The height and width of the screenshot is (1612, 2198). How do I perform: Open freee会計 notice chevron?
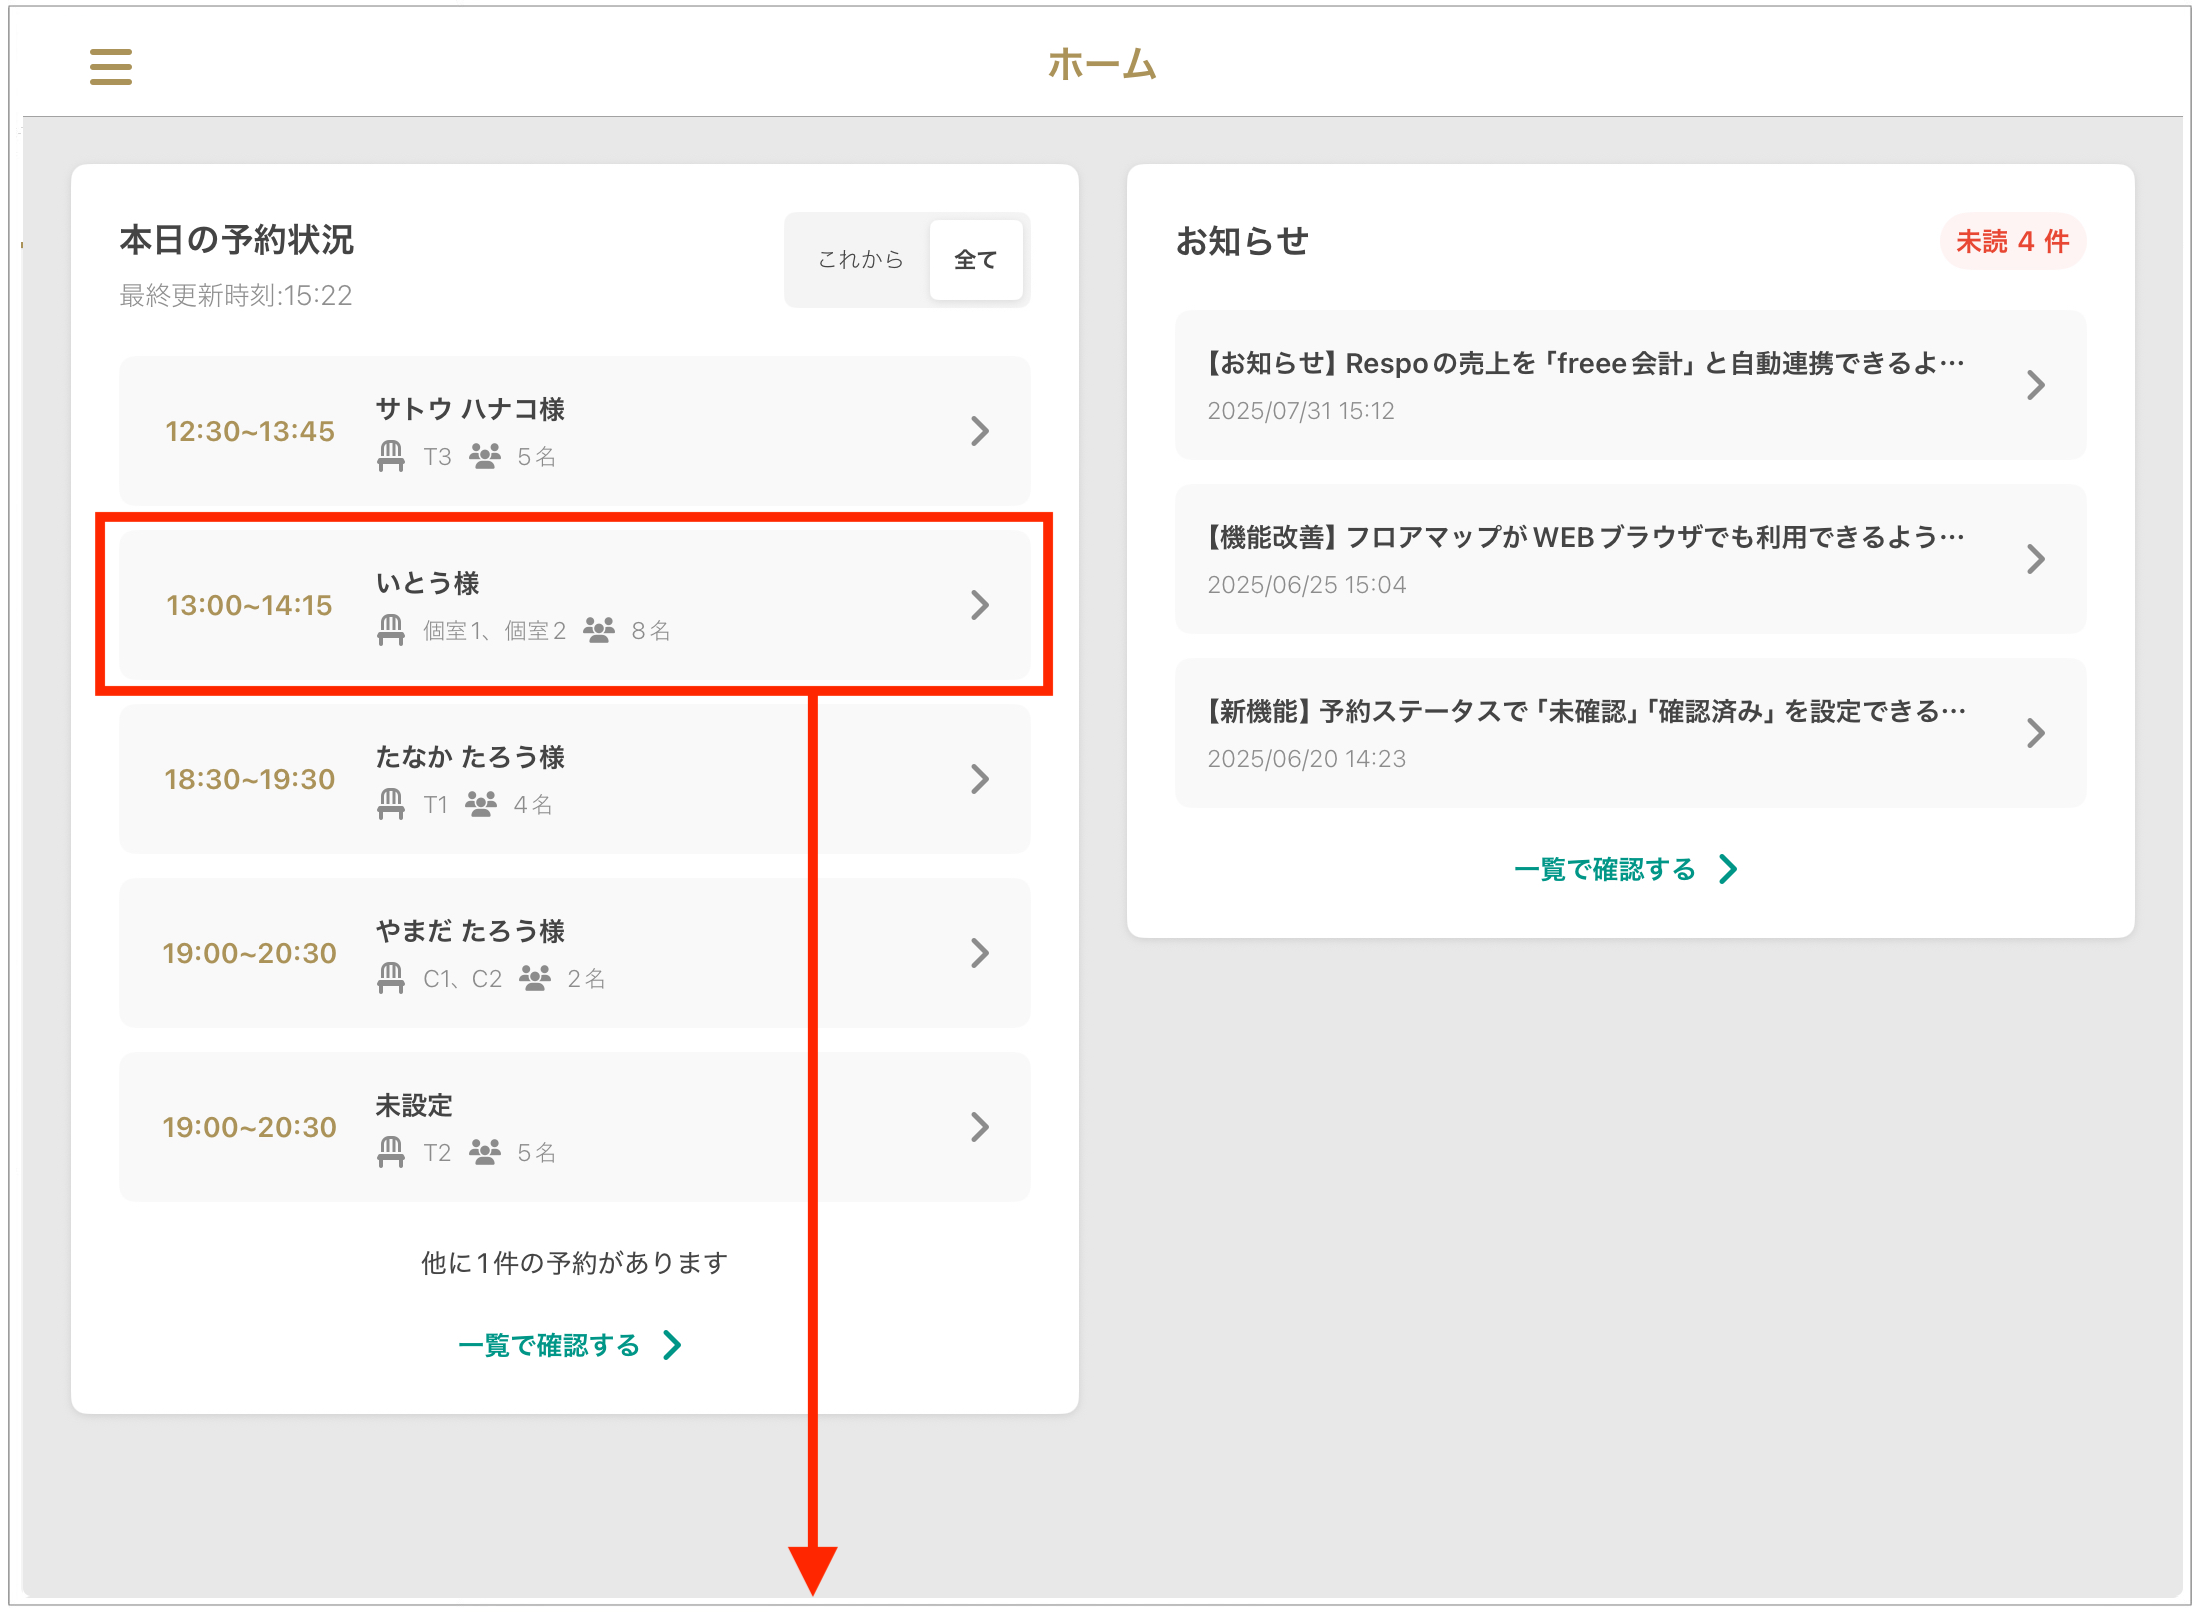(2035, 385)
